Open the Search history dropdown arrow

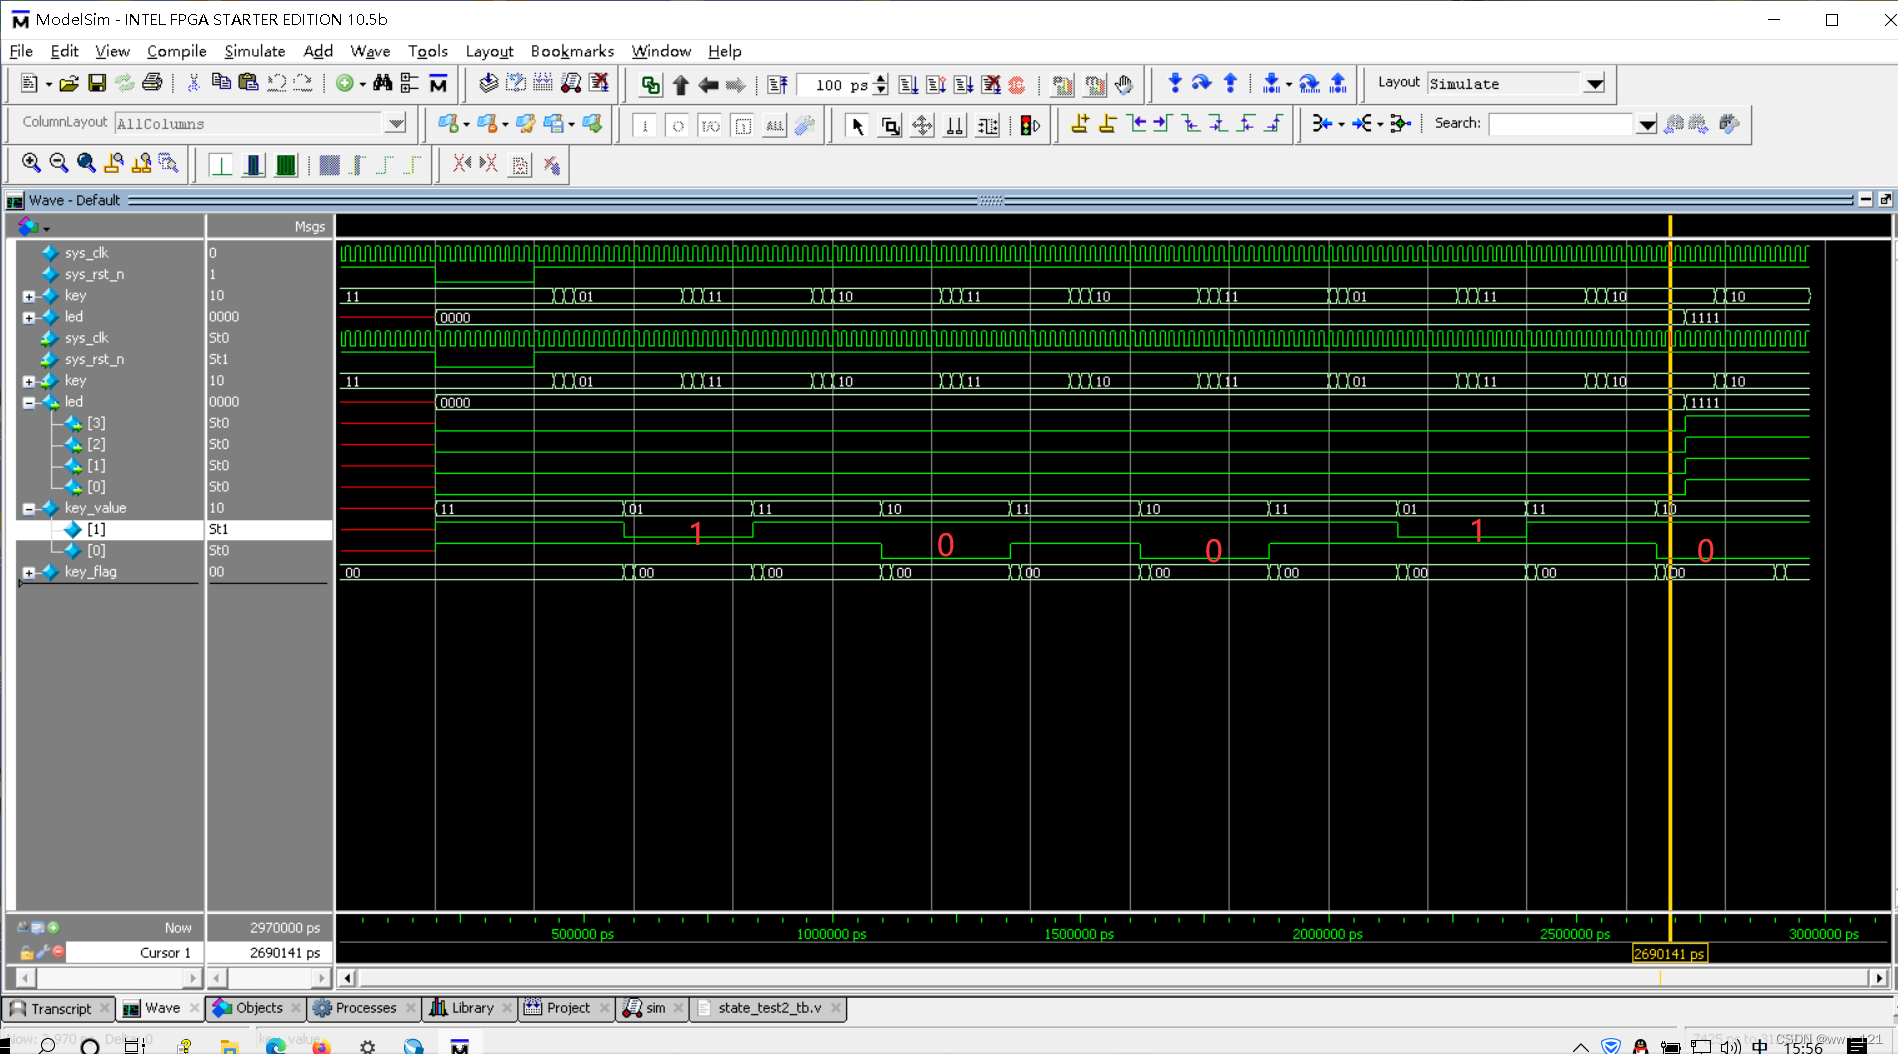click(1646, 124)
